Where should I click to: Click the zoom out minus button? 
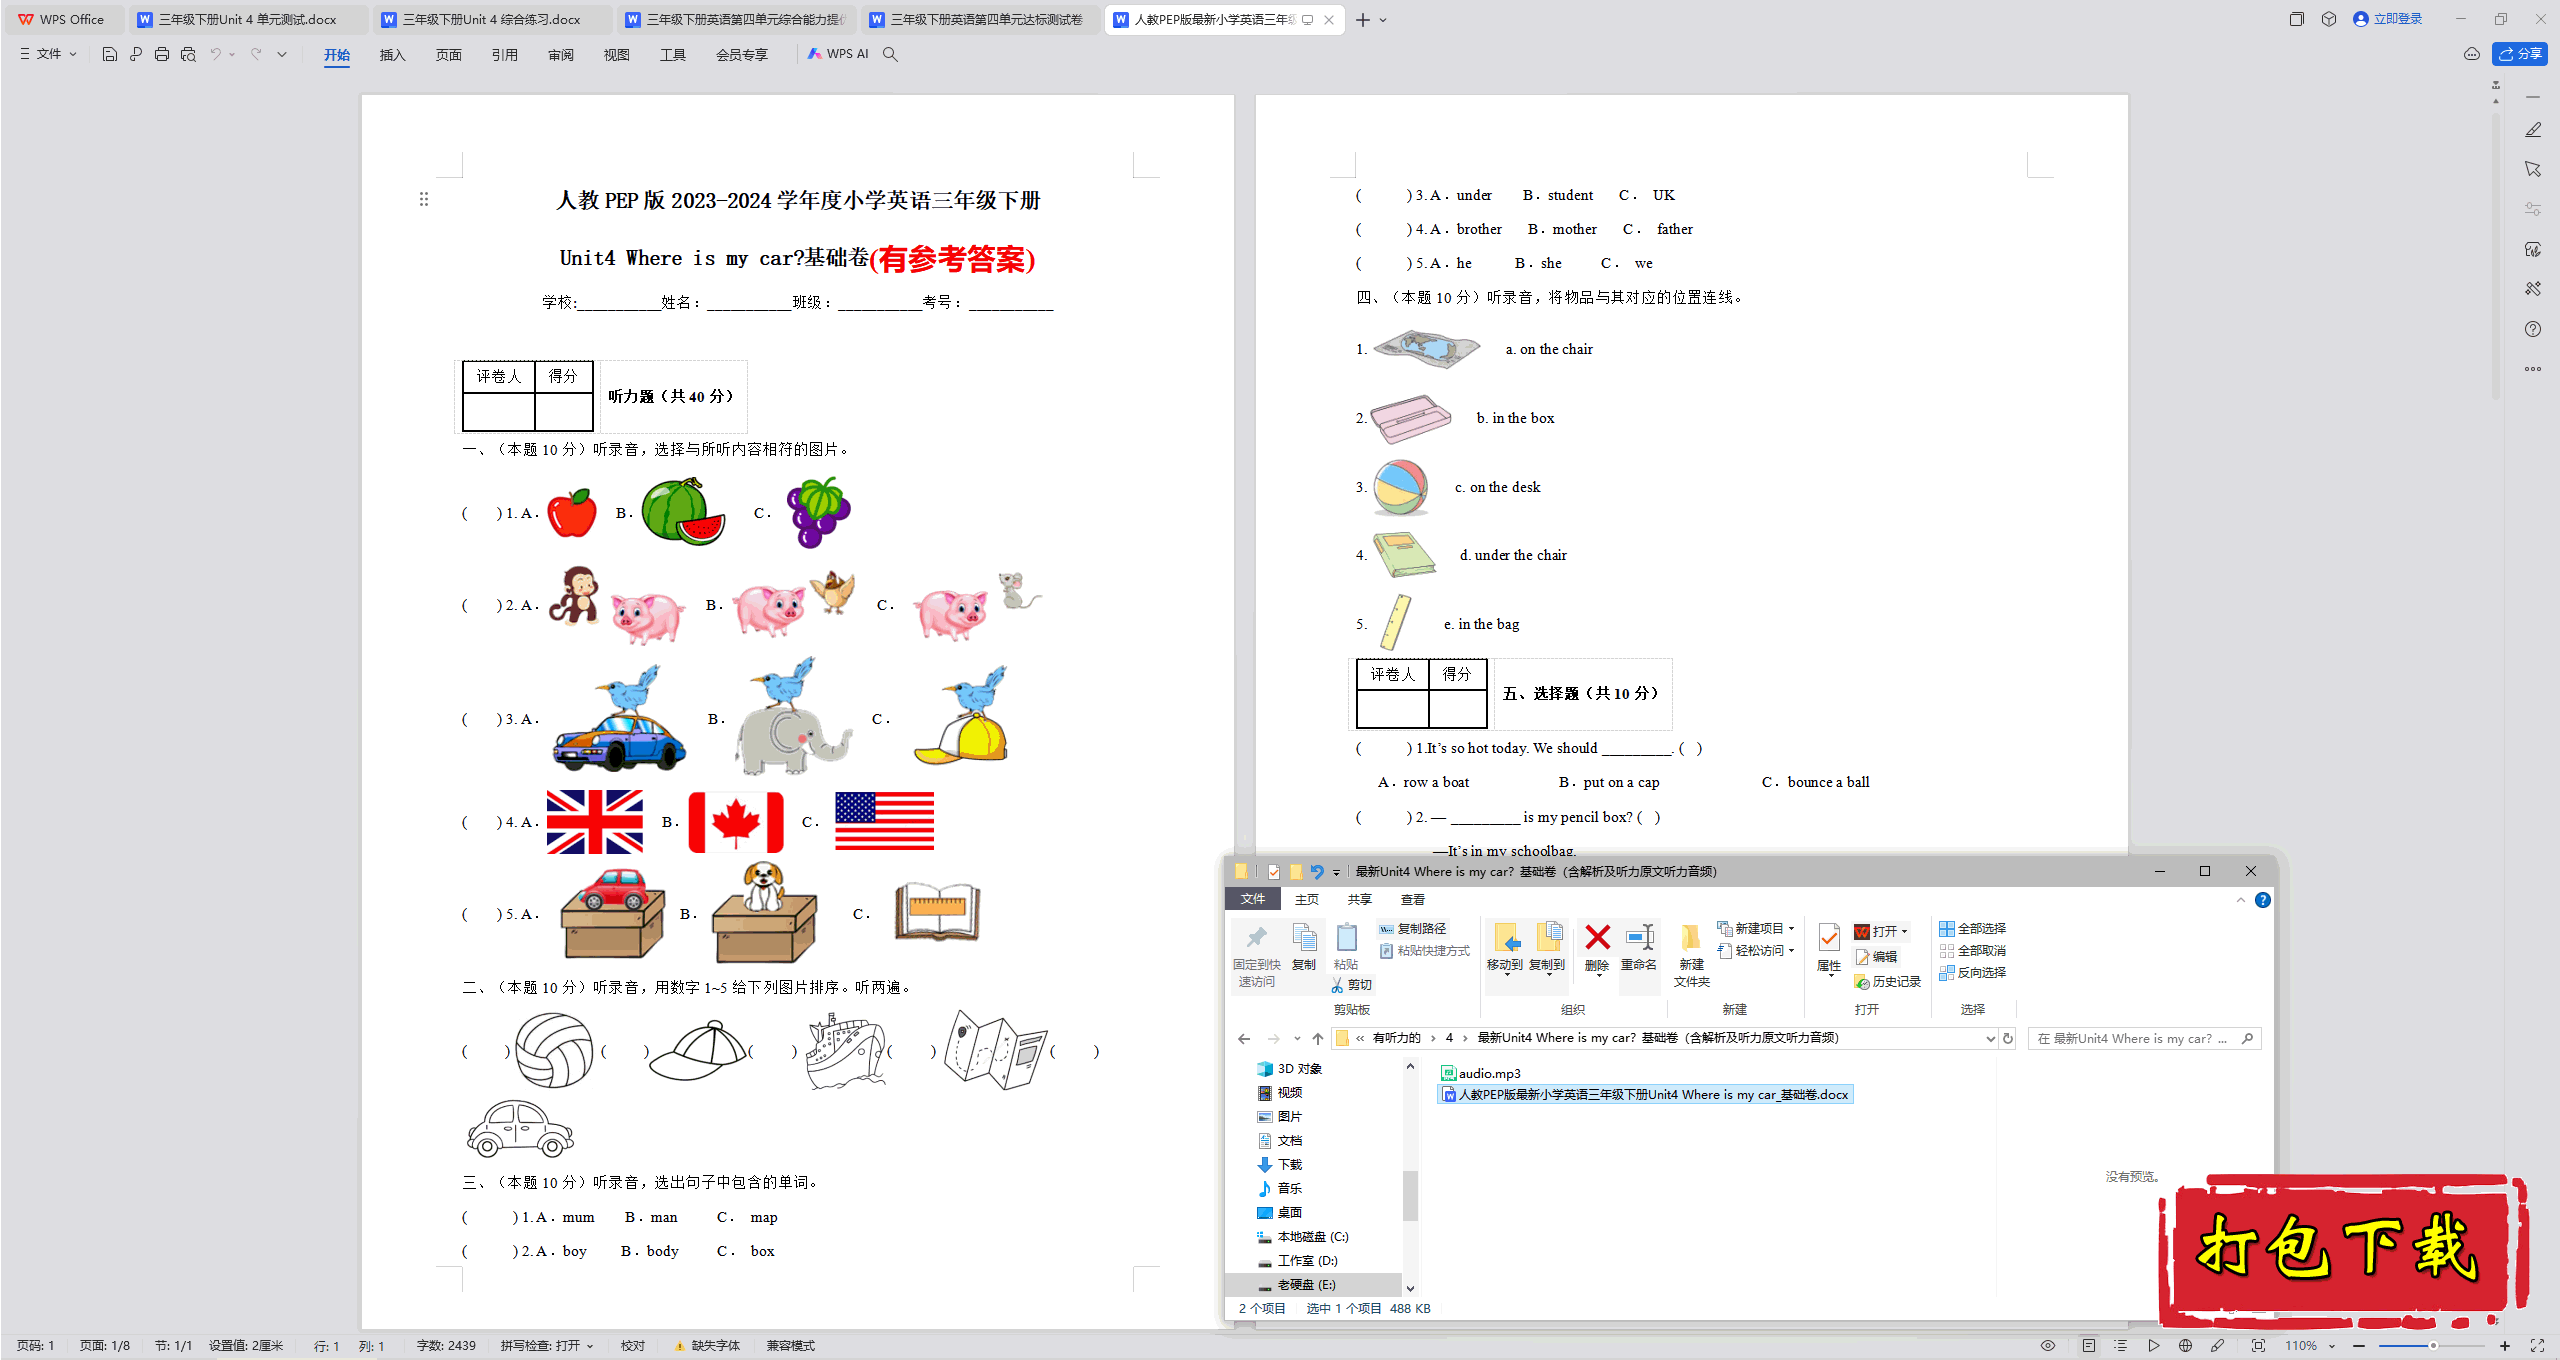pyautogui.click(x=2360, y=1346)
